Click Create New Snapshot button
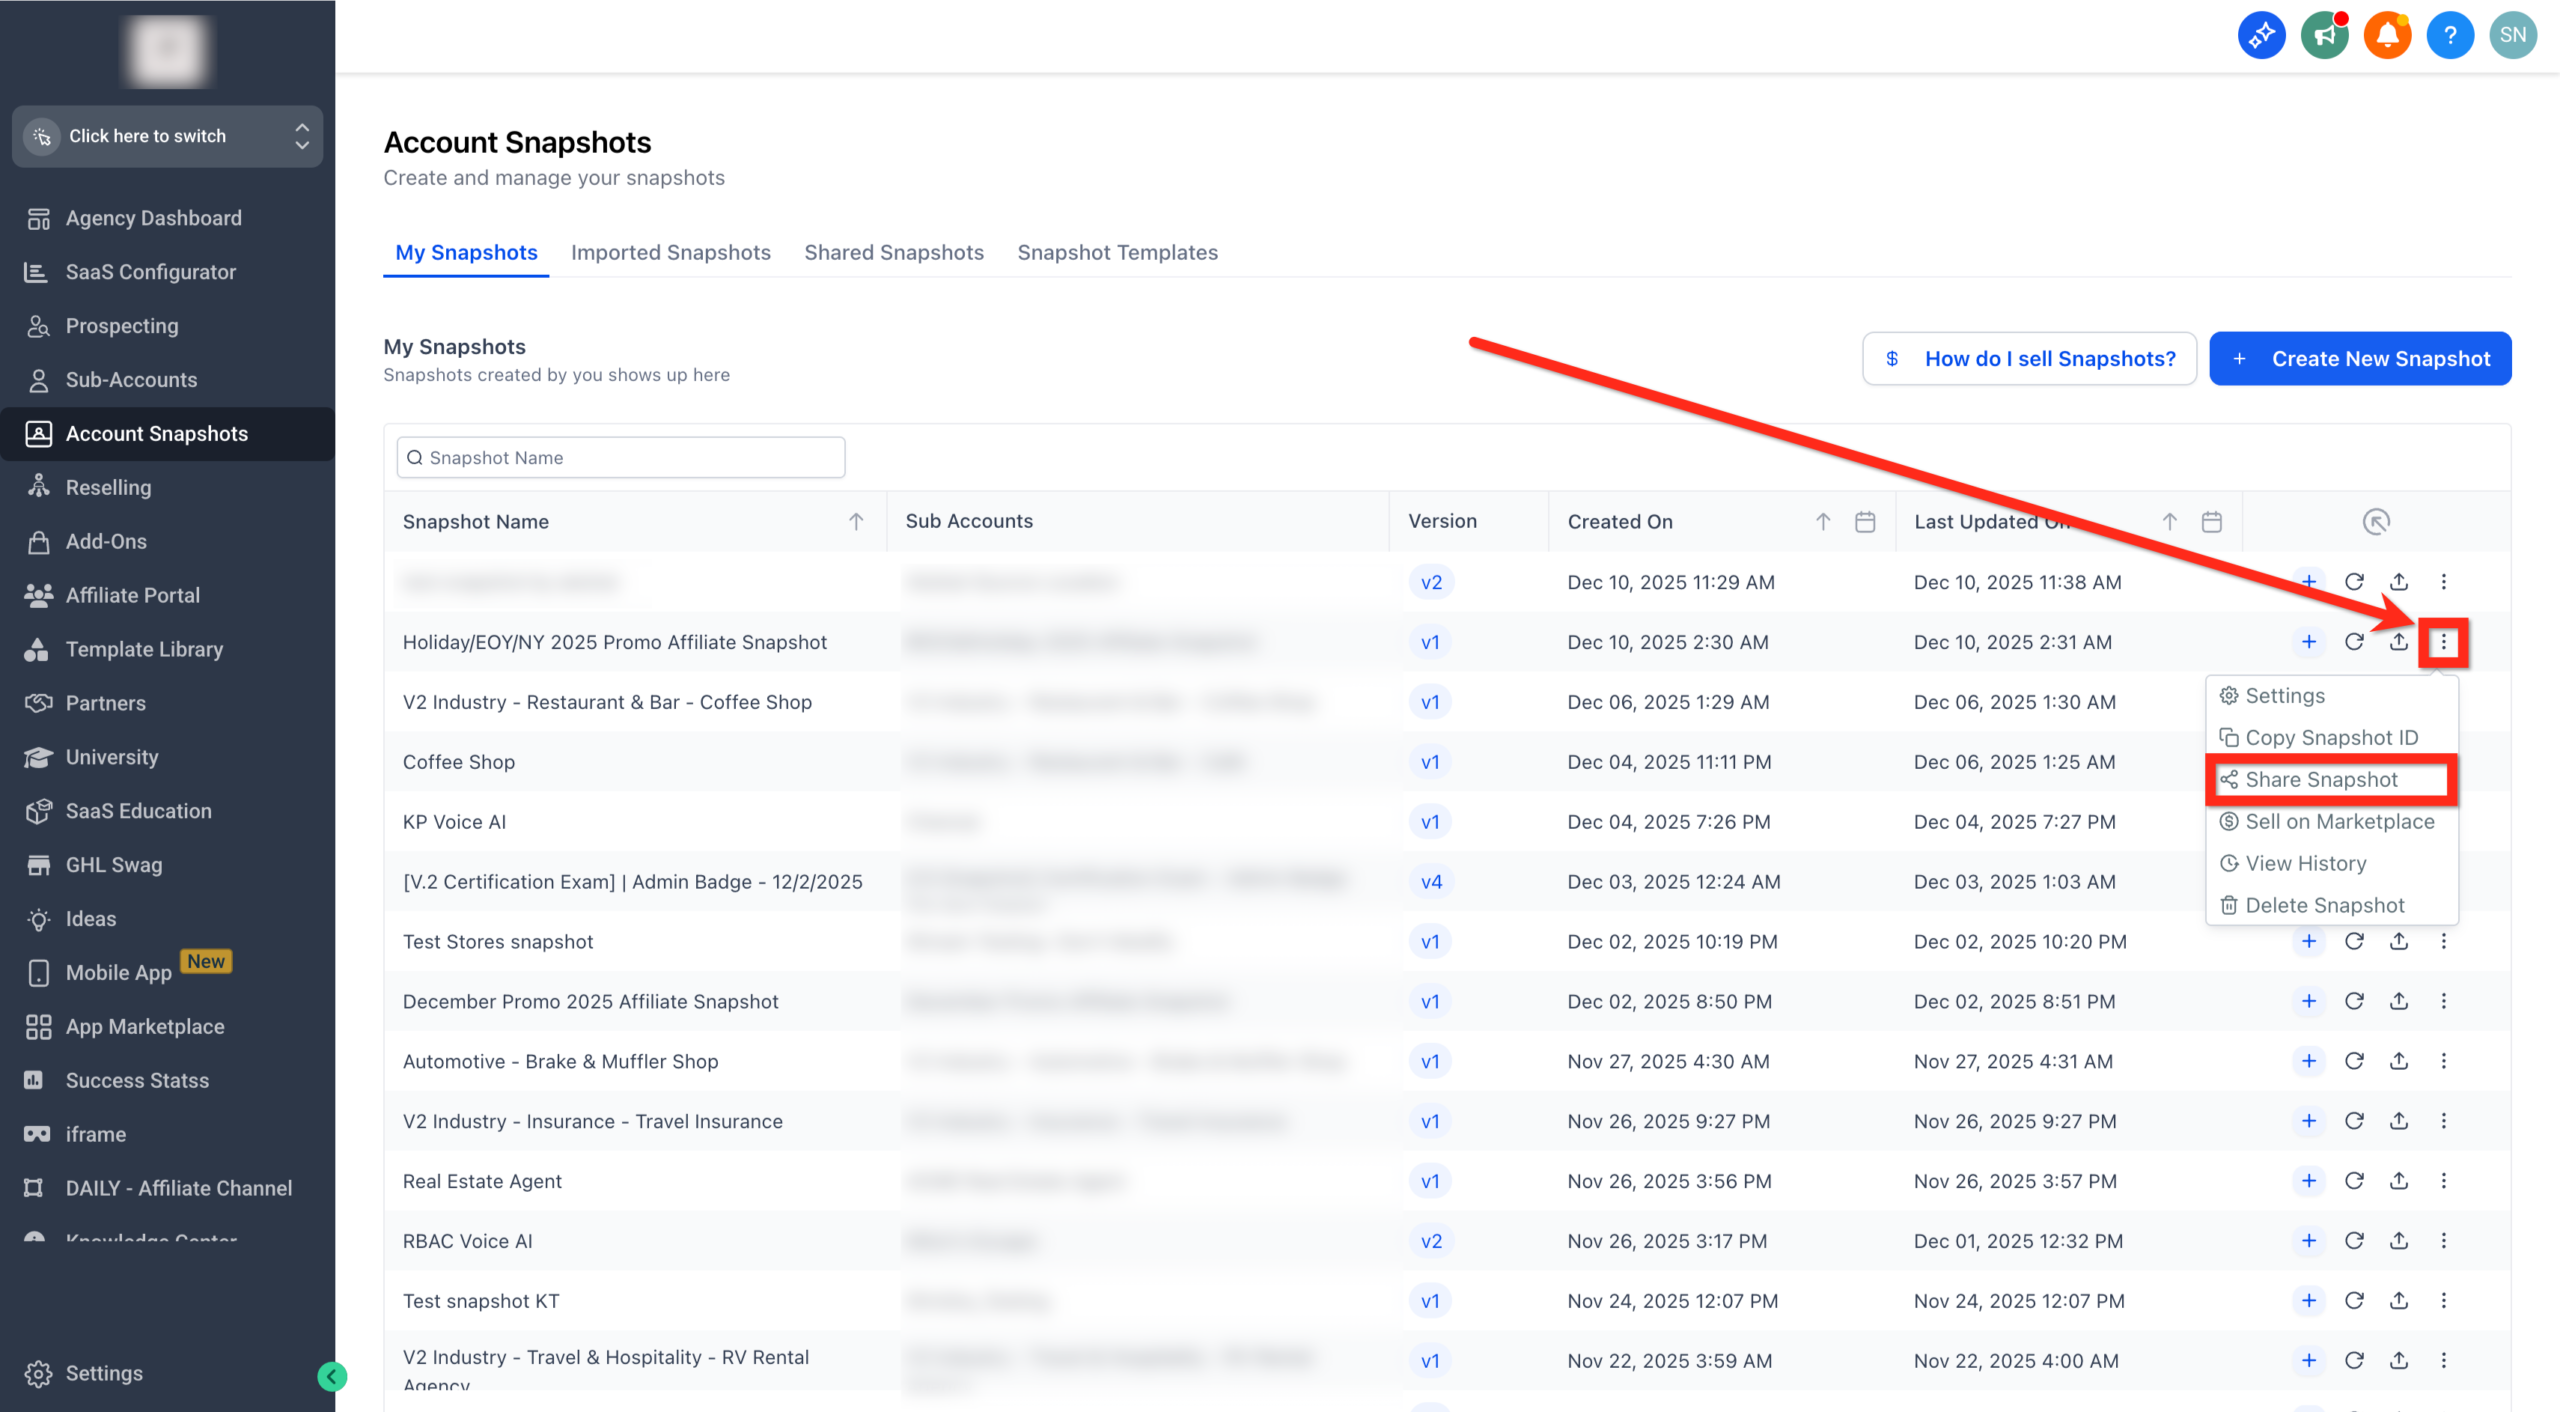This screenshot has width=2560, height=1412. [2359, 359]
